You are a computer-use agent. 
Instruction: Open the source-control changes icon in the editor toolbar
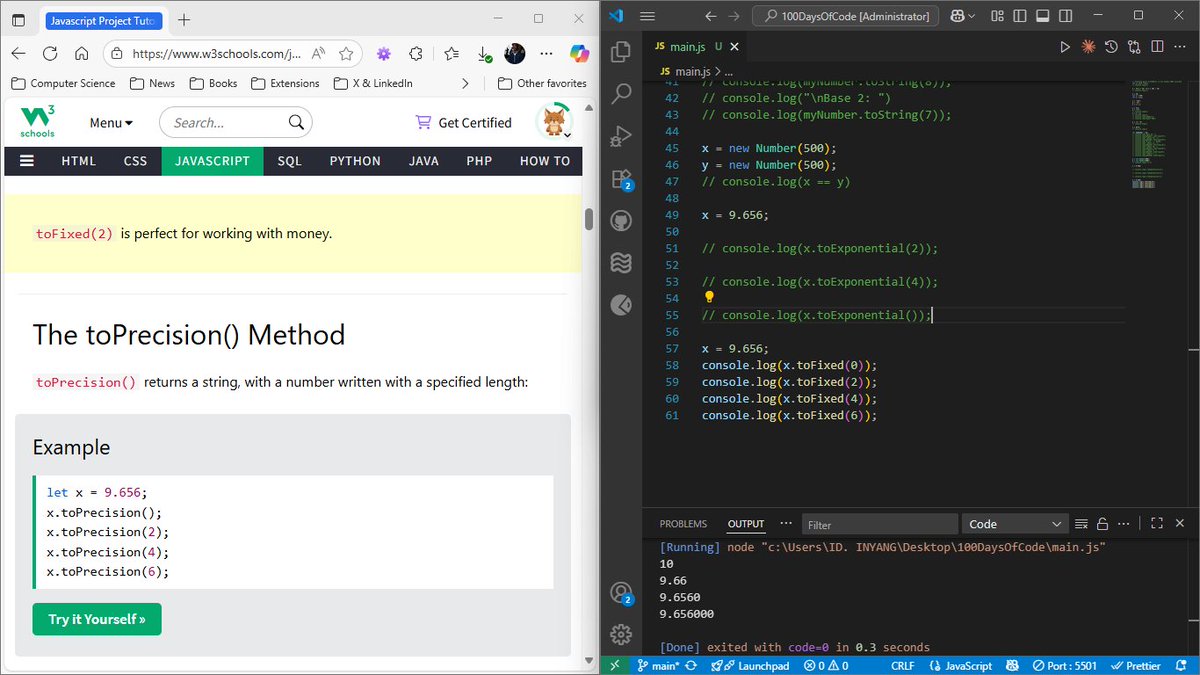tap(1134, 47)
